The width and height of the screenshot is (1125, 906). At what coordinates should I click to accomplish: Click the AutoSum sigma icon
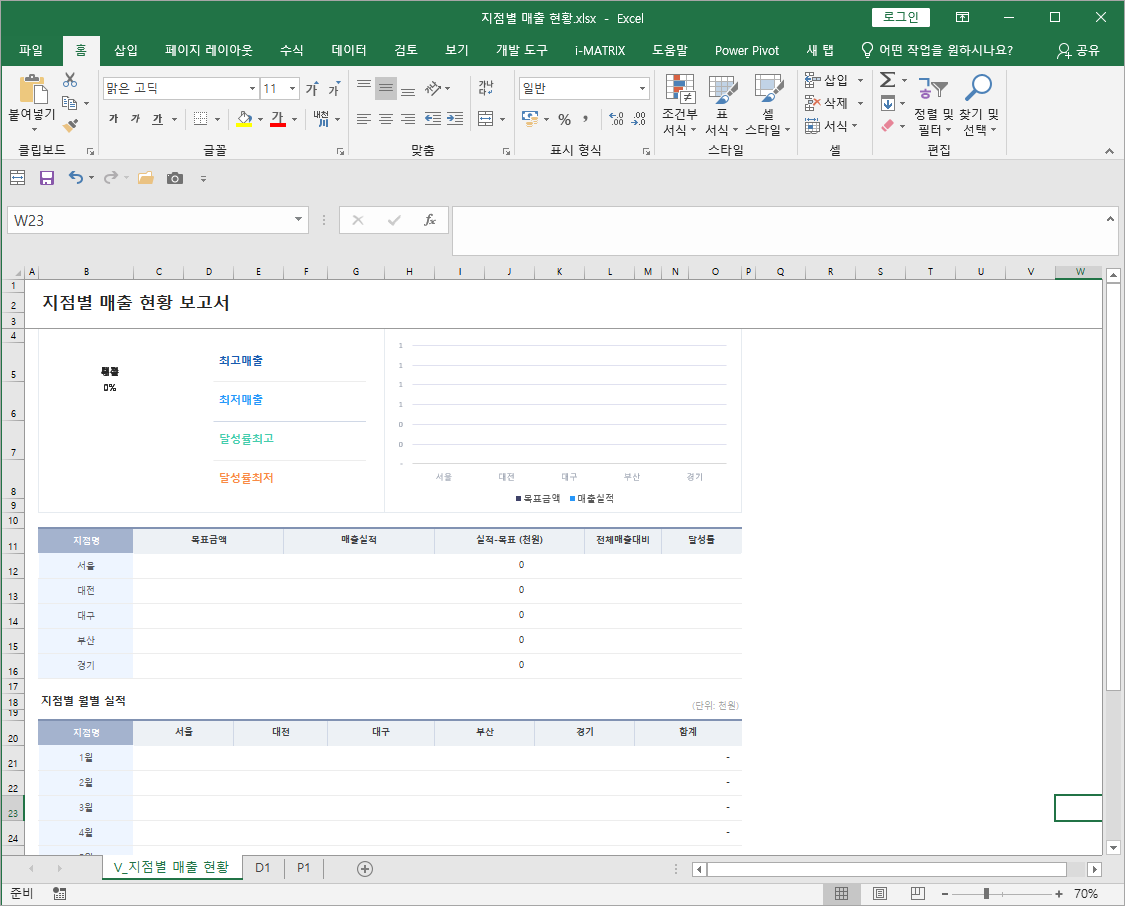pos(887,80)
